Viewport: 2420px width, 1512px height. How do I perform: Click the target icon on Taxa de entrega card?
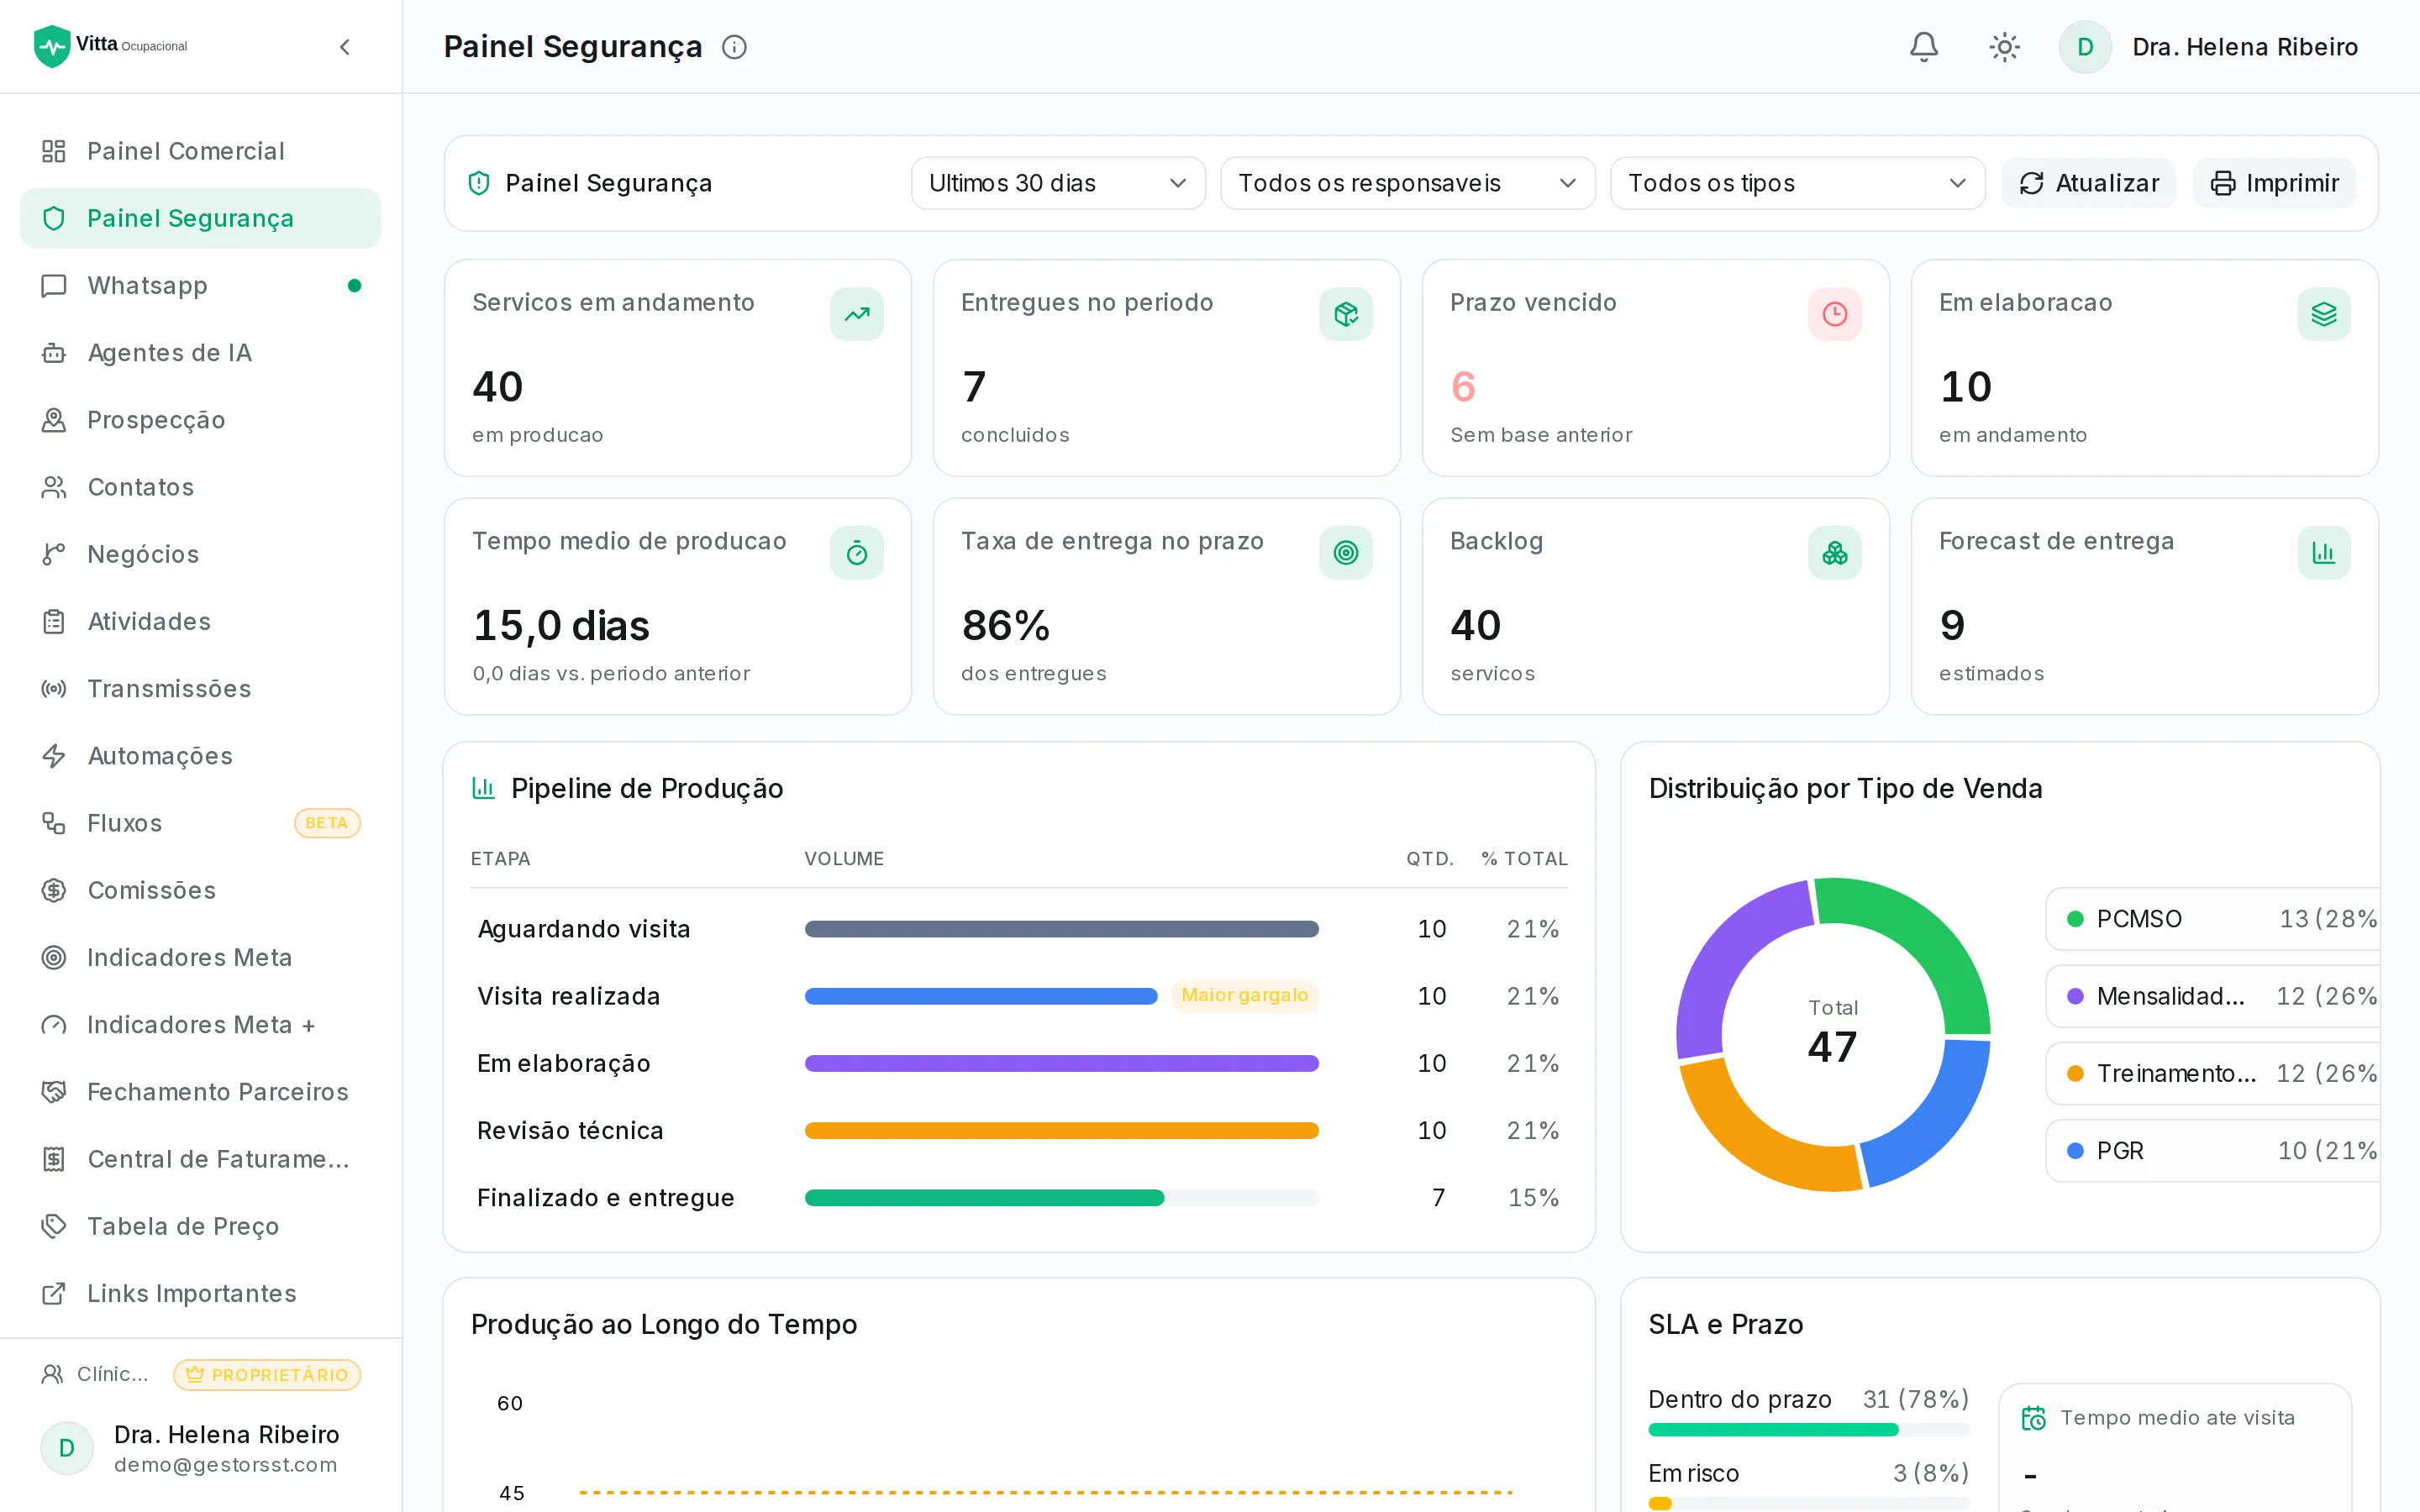[1345, 553]
